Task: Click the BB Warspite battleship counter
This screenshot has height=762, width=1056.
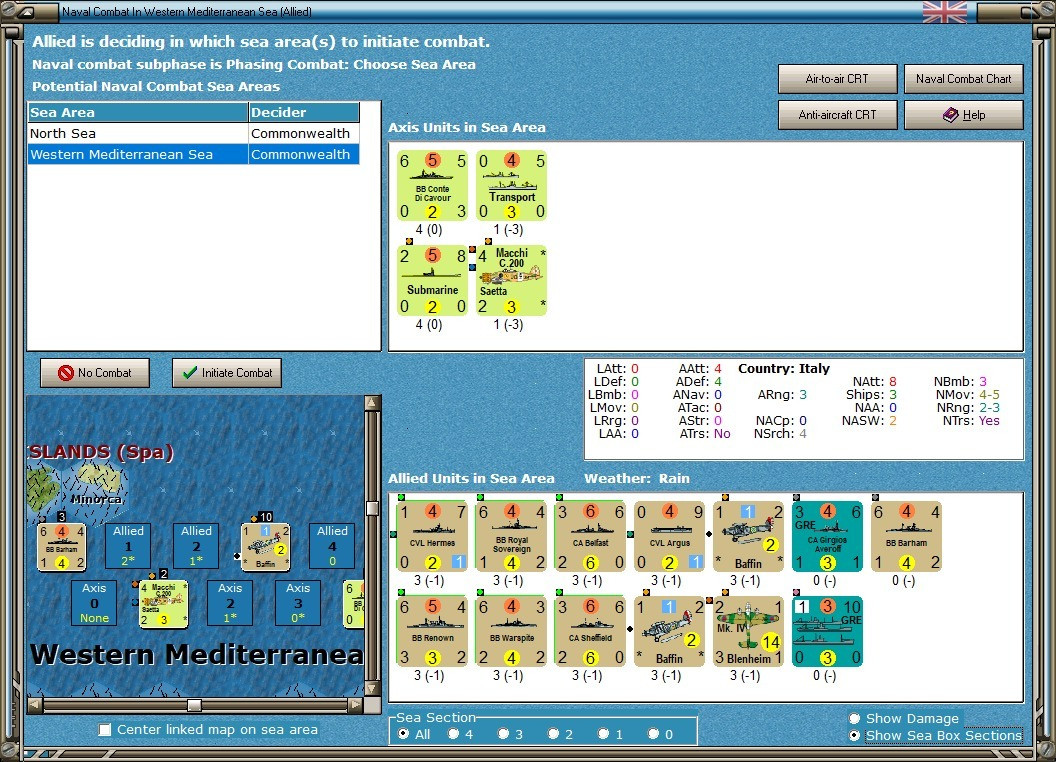Action: pyautogui.click(x=511, y=631)
